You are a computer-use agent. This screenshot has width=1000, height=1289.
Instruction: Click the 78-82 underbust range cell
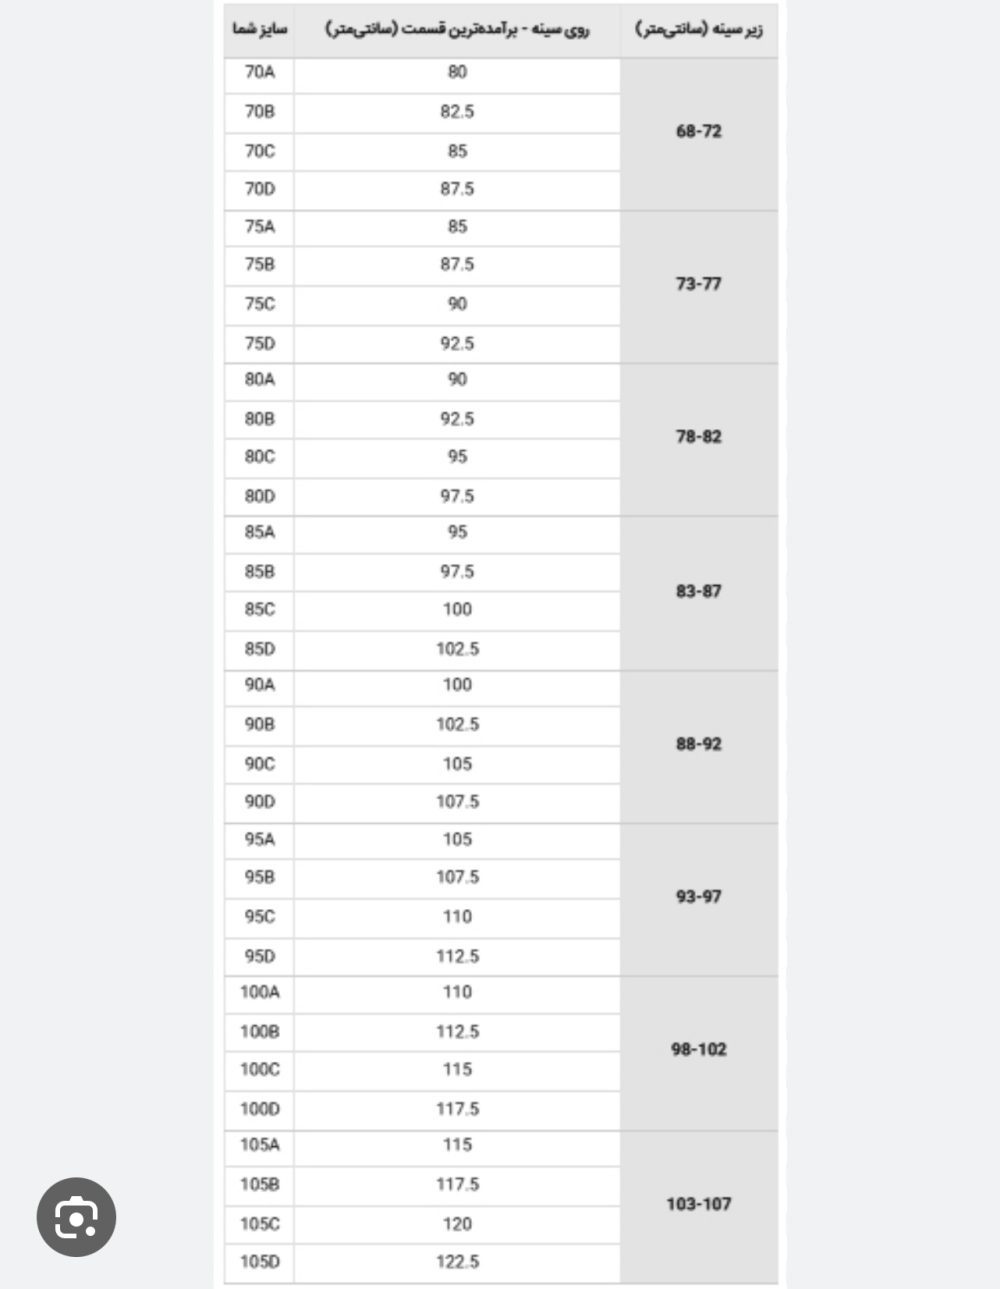click(698, 438)
